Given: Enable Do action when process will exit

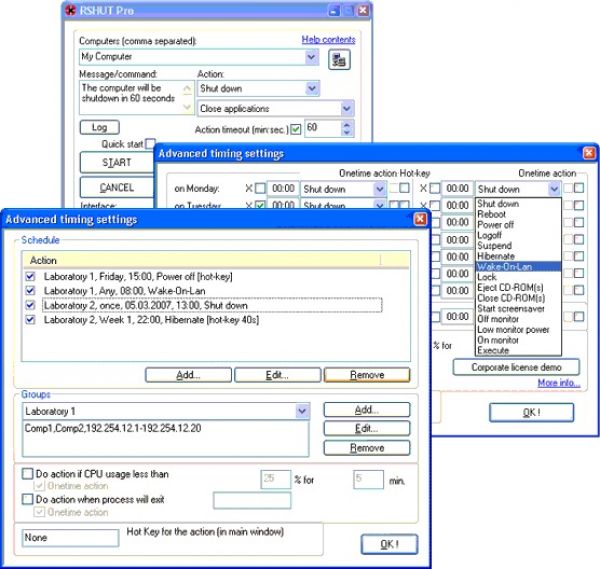Looking at the screenshot, I should (28, 499).
